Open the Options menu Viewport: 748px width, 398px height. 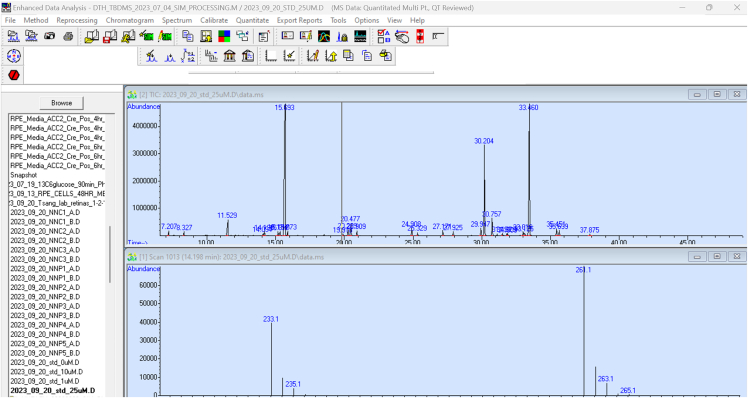pos(366,20)
